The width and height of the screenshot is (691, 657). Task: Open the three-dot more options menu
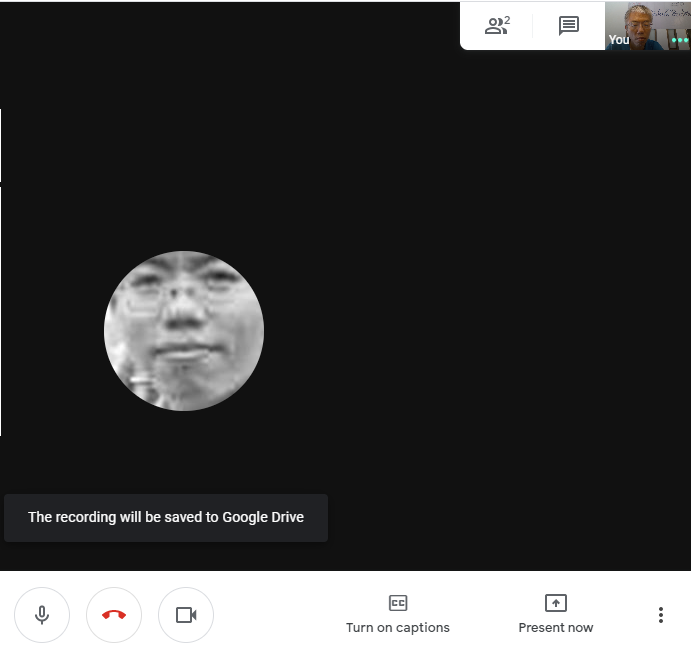pos(661,615)
